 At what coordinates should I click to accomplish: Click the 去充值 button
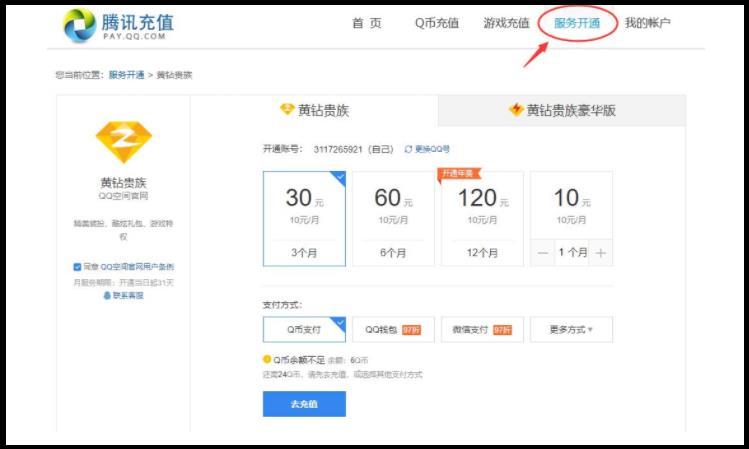pos(304,404)
